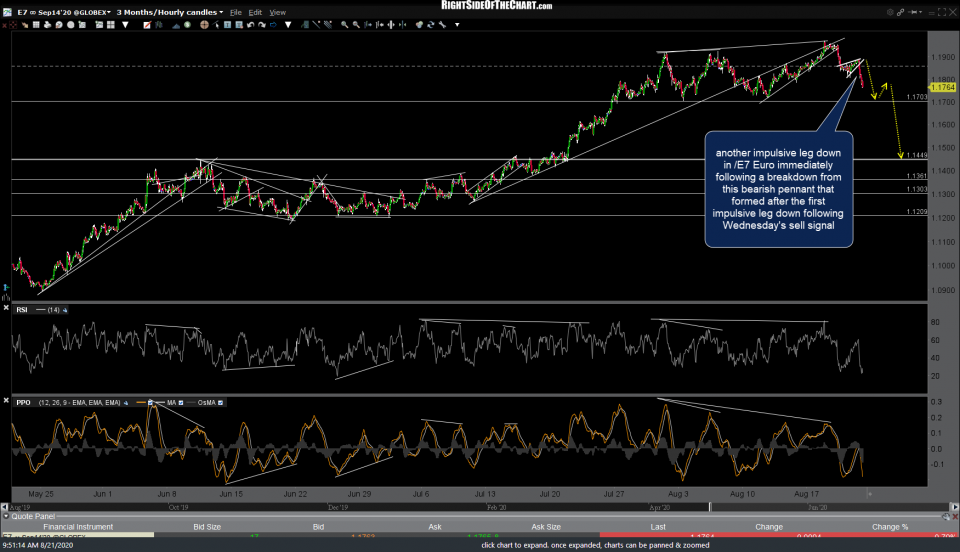
Task: Toggle the PPO MA line checkbox
Action: click(182, 402)
